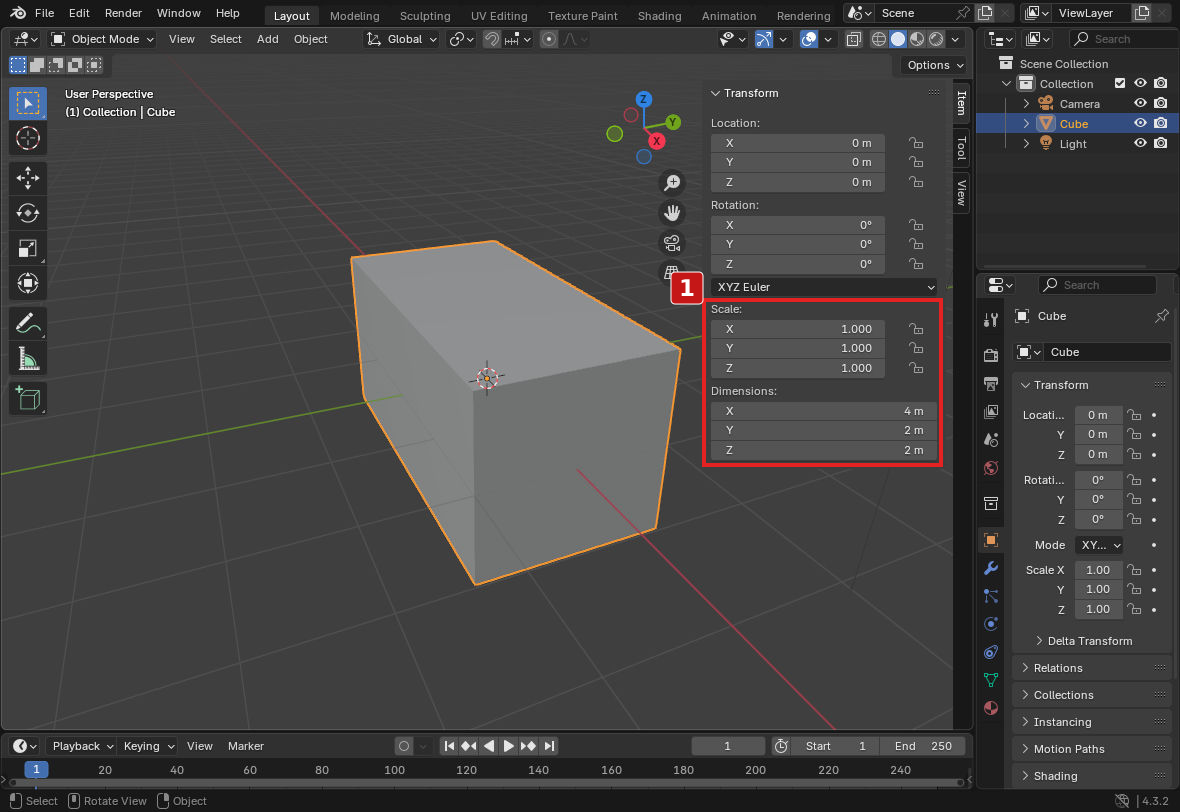
Task: Click the Keying popover button
Action: point(149,746)
